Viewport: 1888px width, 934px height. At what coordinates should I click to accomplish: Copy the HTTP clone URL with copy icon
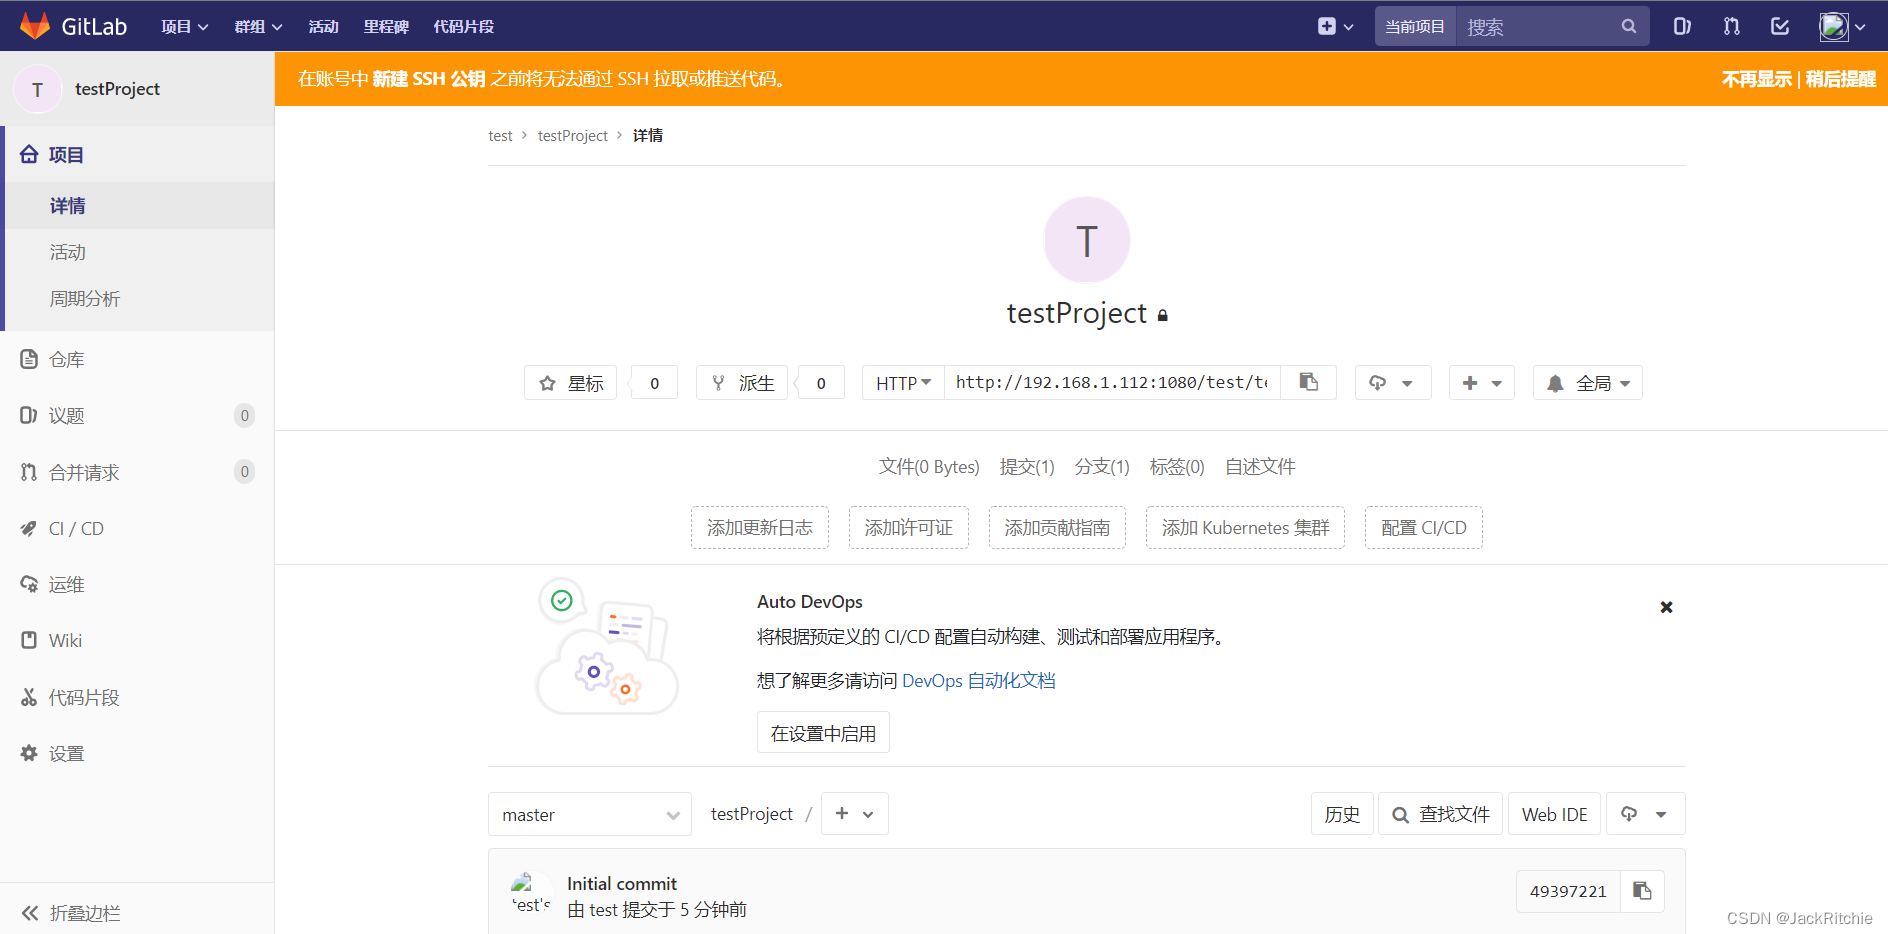click(x=1309, y=382)
